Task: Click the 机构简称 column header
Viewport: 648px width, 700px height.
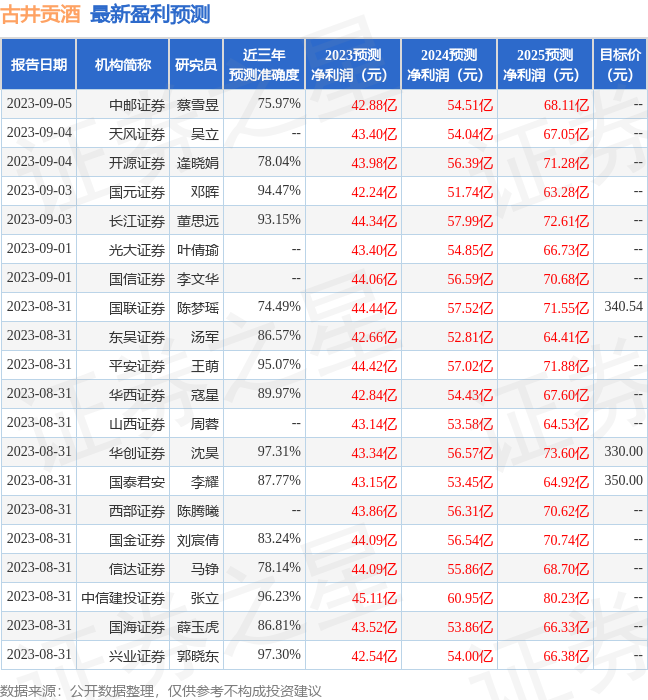Action: [x=123, y=64]
